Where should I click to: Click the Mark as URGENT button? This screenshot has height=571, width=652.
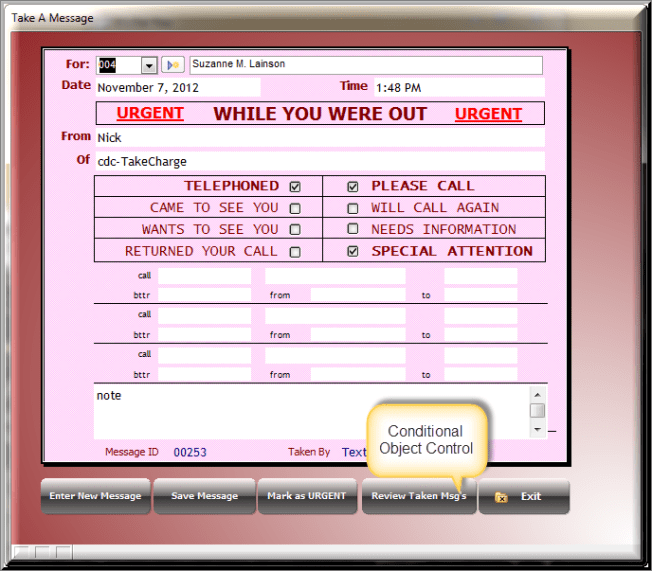(307, 496)
